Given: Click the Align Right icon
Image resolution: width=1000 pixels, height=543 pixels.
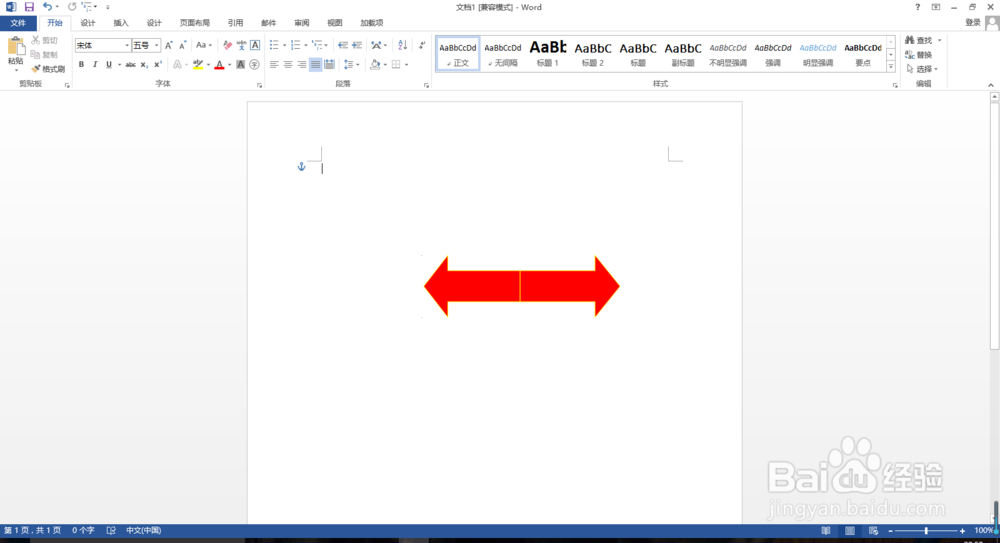Looking at the screenshot, I should click(x=302, y=64).
